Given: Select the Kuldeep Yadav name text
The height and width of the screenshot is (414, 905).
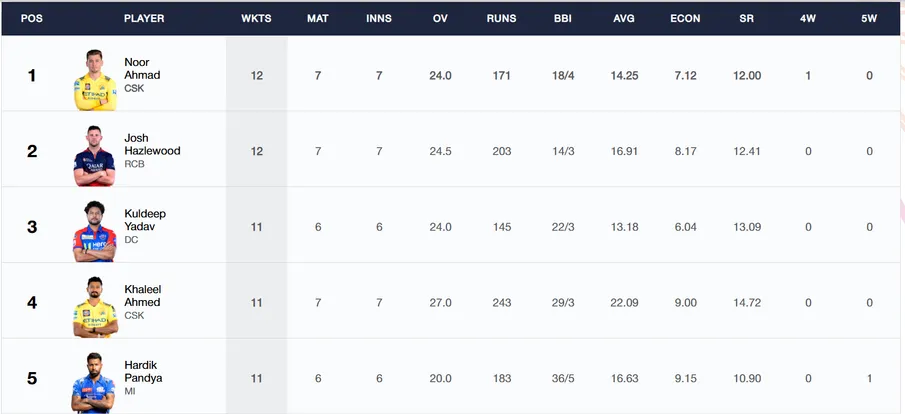Looking at the screenshot, I should [x=145, y=220].
